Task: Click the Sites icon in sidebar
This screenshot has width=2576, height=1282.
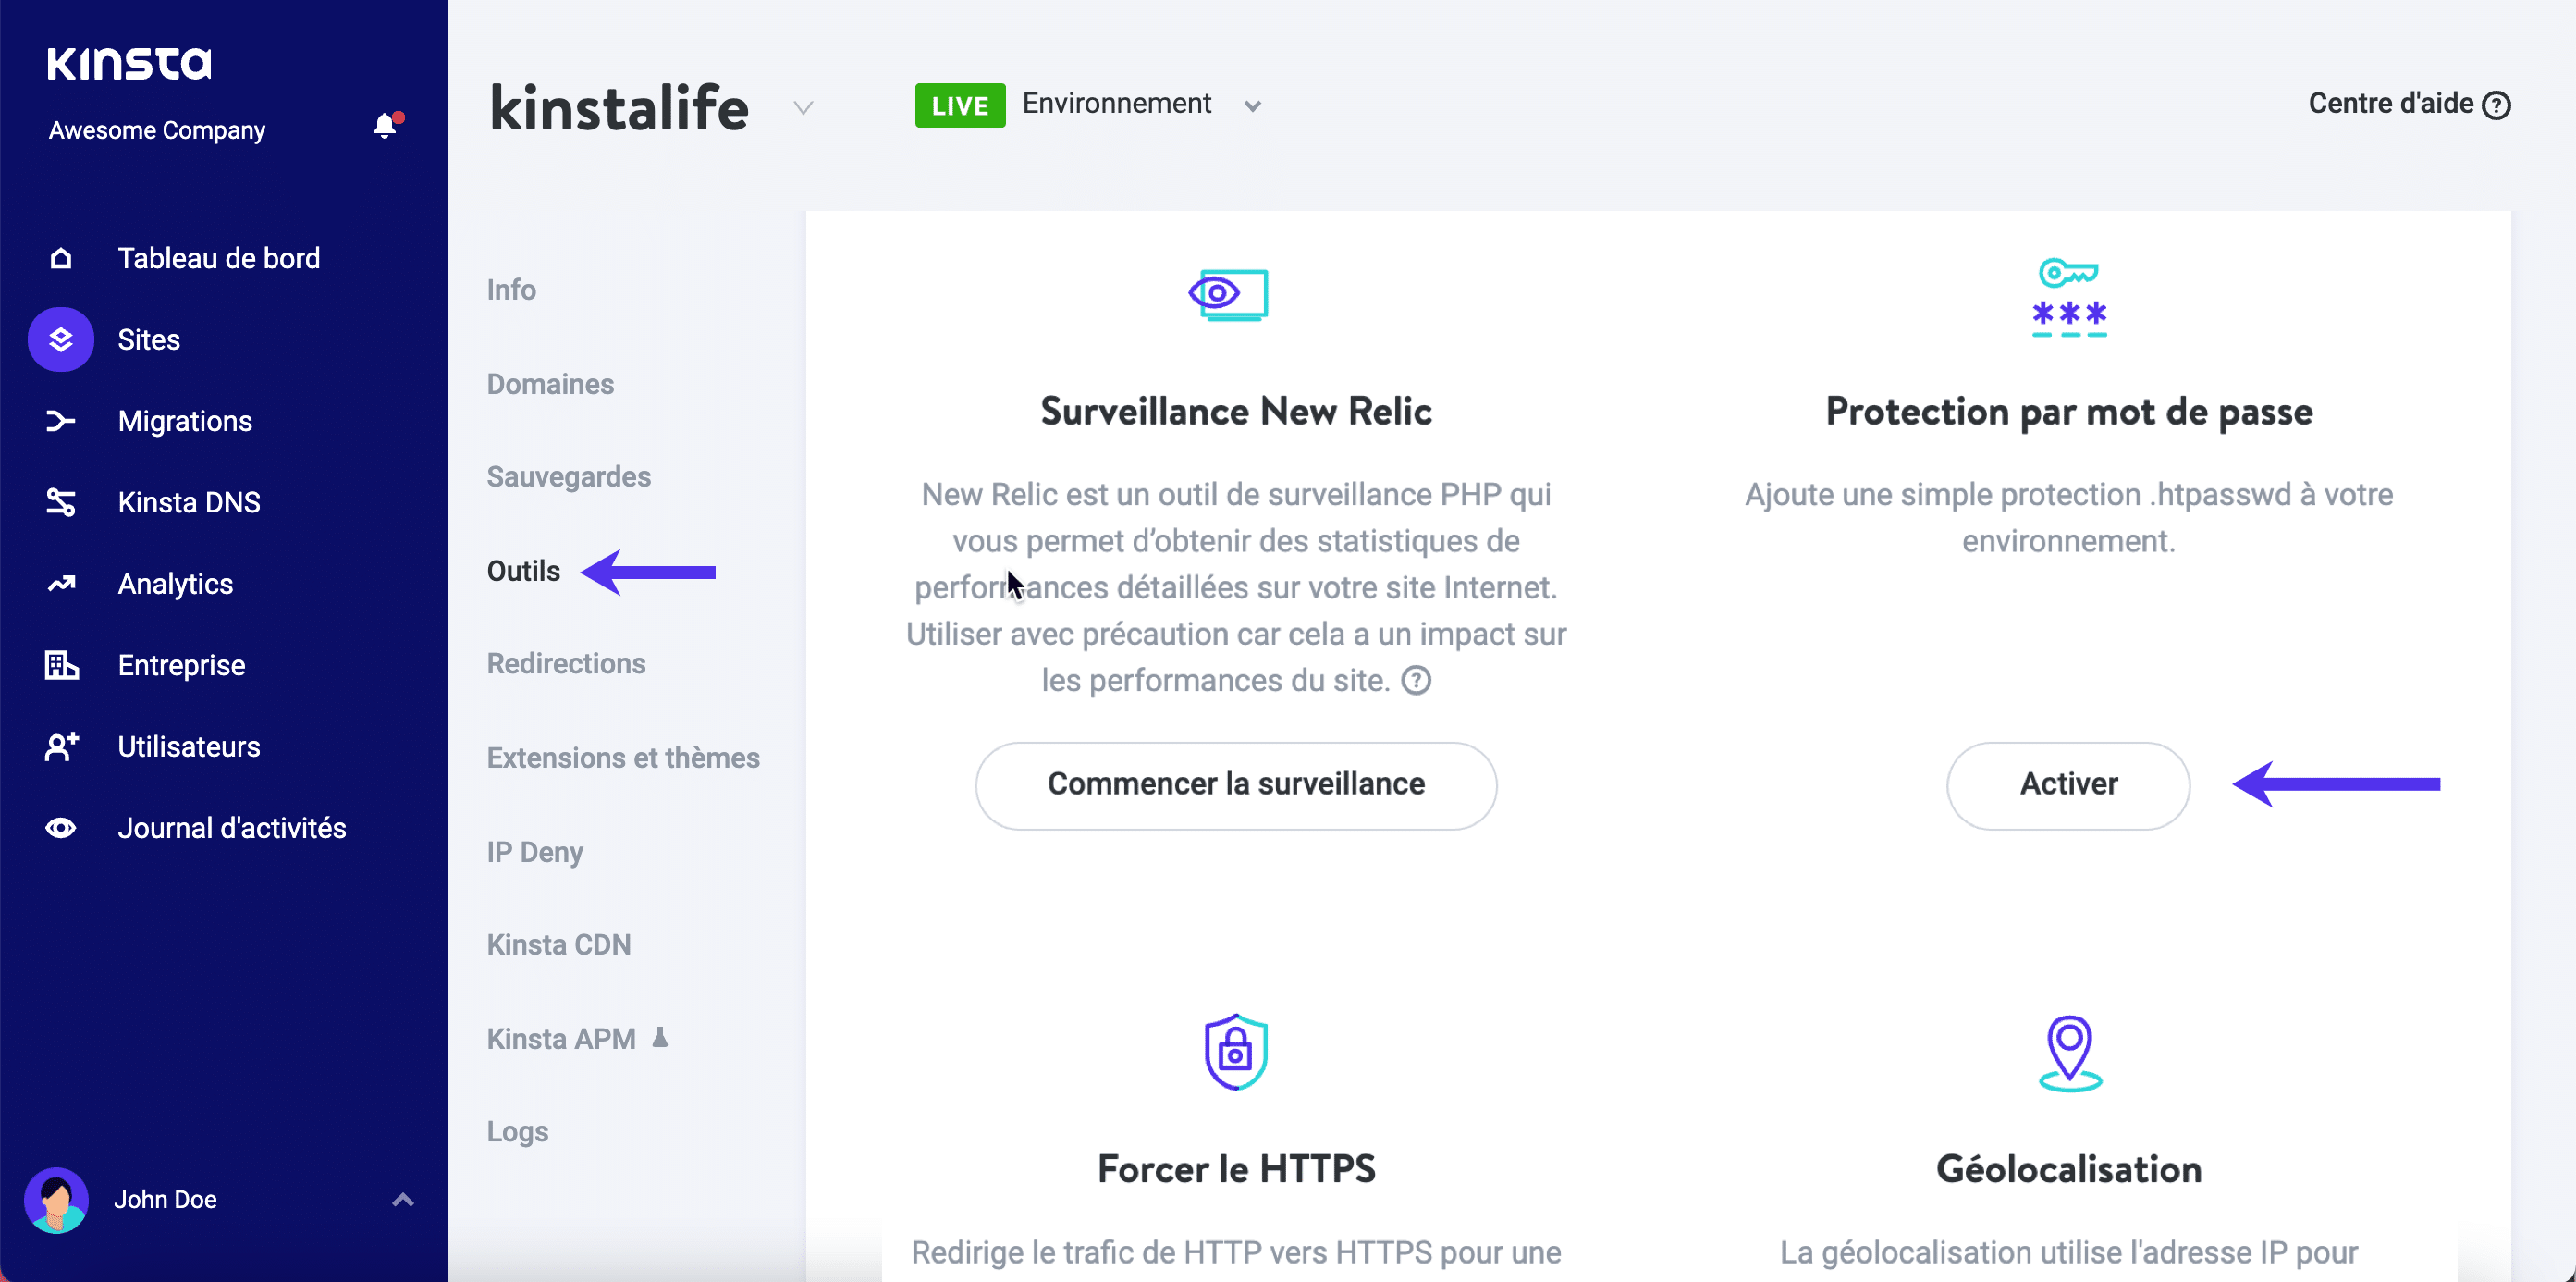Action: [60, 339]
